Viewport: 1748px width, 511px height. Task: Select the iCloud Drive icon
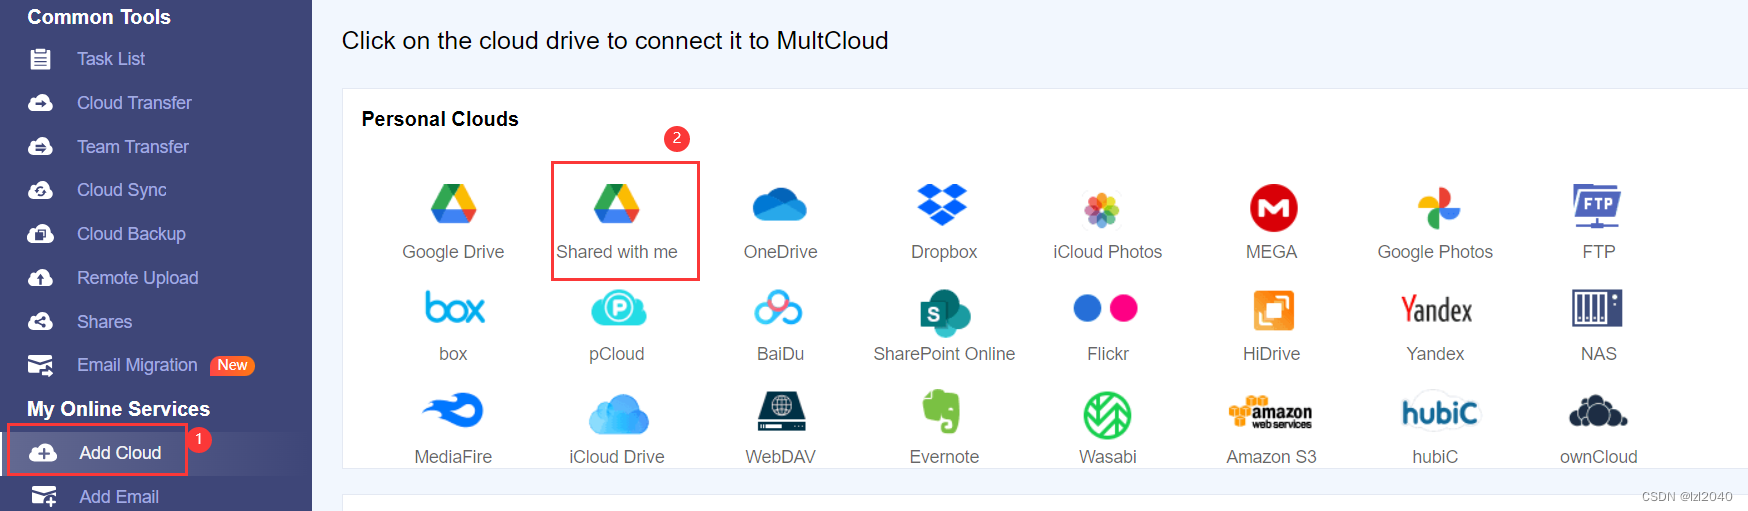tap(619, 414)
